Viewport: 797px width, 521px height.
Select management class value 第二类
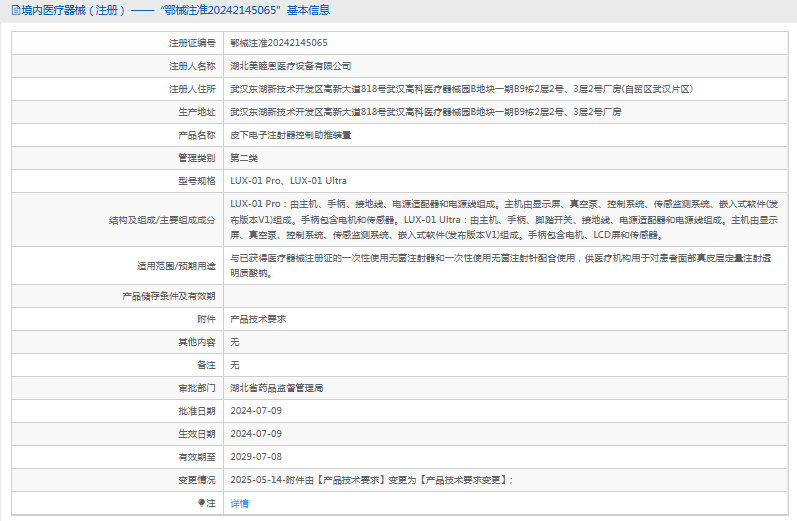(x=244, y=158)
